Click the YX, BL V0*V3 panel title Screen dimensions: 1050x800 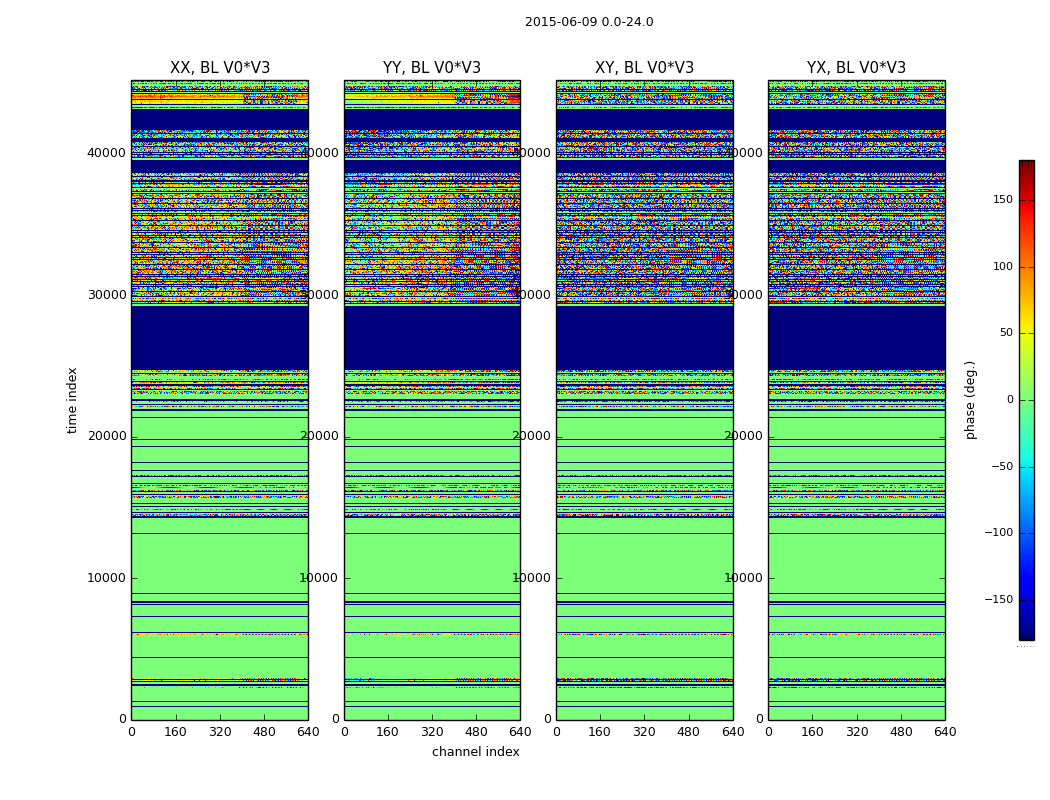(856, 68)
